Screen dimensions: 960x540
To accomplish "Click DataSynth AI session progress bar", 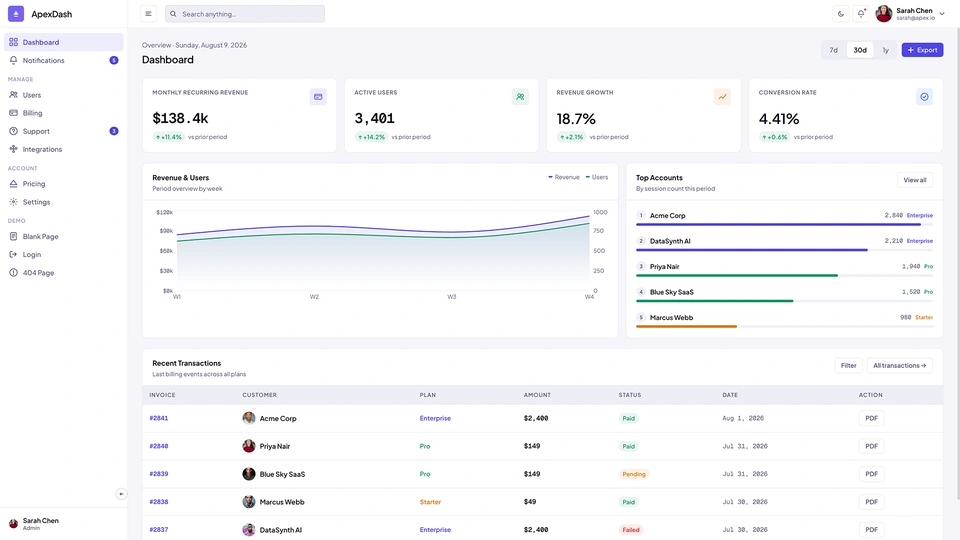I will tap(784, 250).
